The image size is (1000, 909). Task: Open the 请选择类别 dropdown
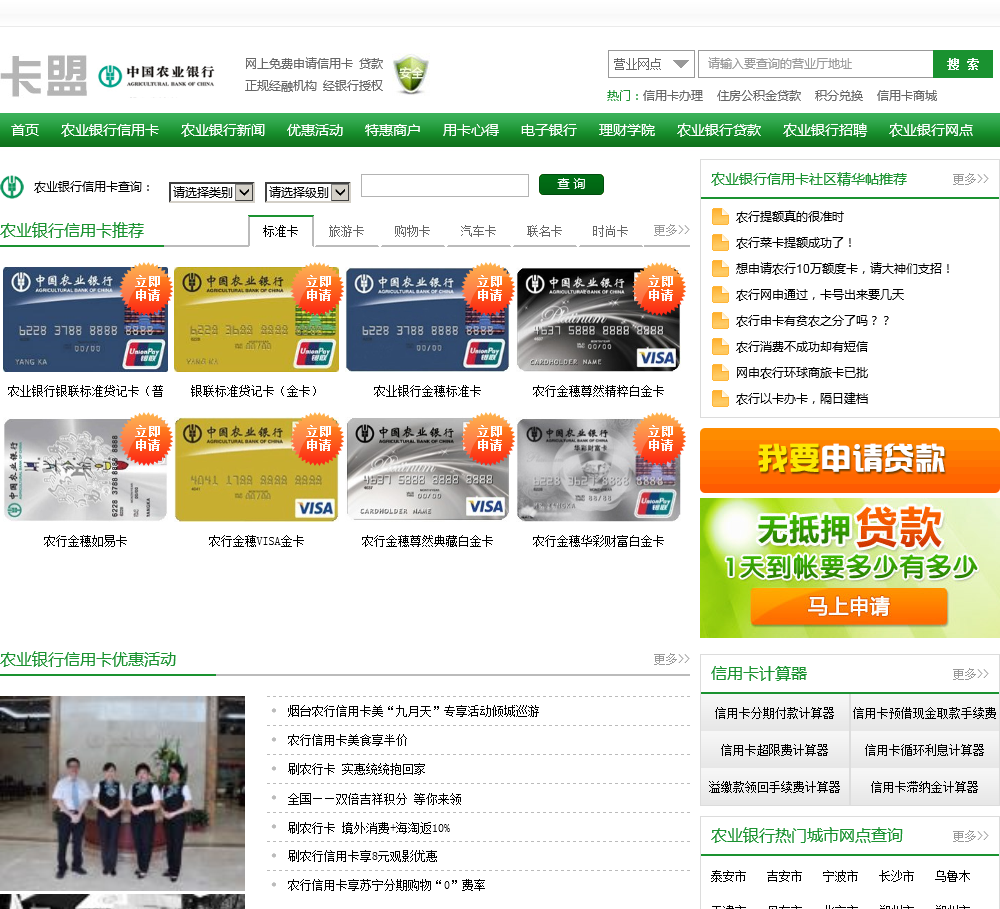[x=212, y=192]
